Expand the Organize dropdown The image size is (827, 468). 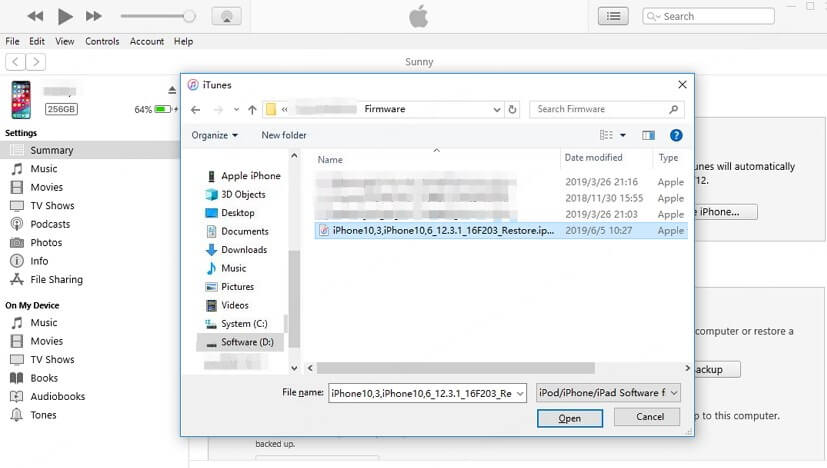point(214,135)
